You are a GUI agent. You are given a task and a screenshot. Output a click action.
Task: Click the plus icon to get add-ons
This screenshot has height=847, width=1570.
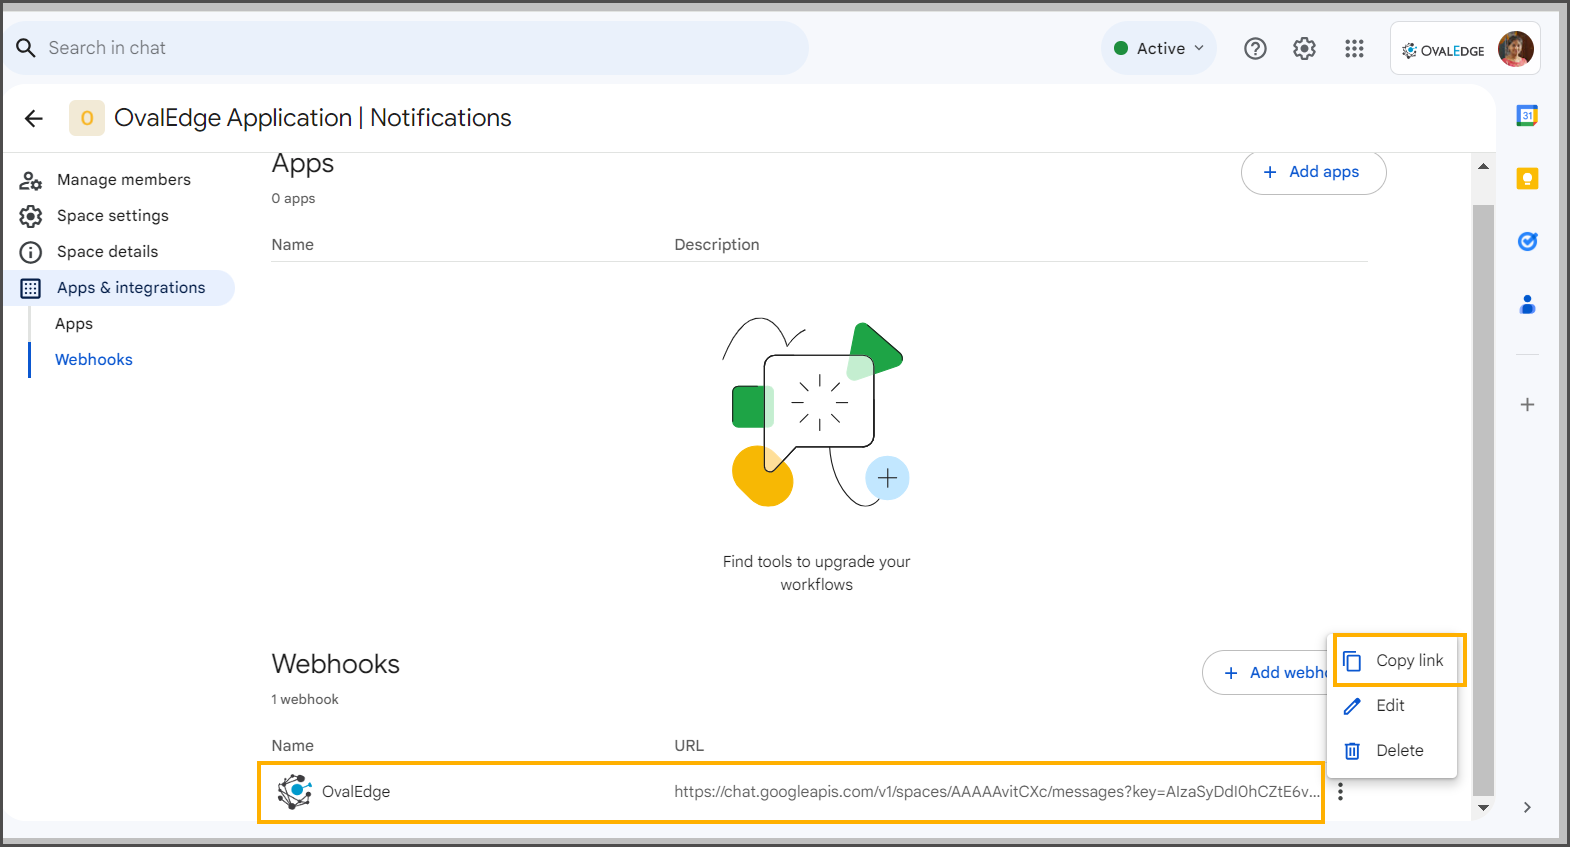[1527, 405]
